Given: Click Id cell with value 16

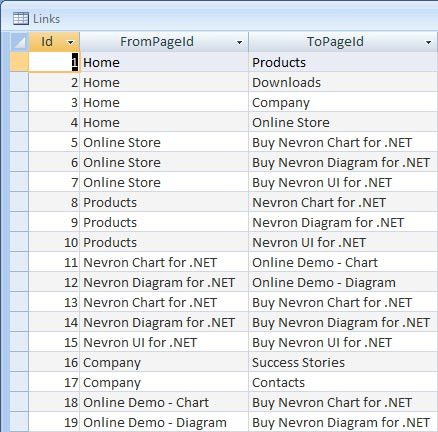Looking at the screenshot, I should coord(54,362).
